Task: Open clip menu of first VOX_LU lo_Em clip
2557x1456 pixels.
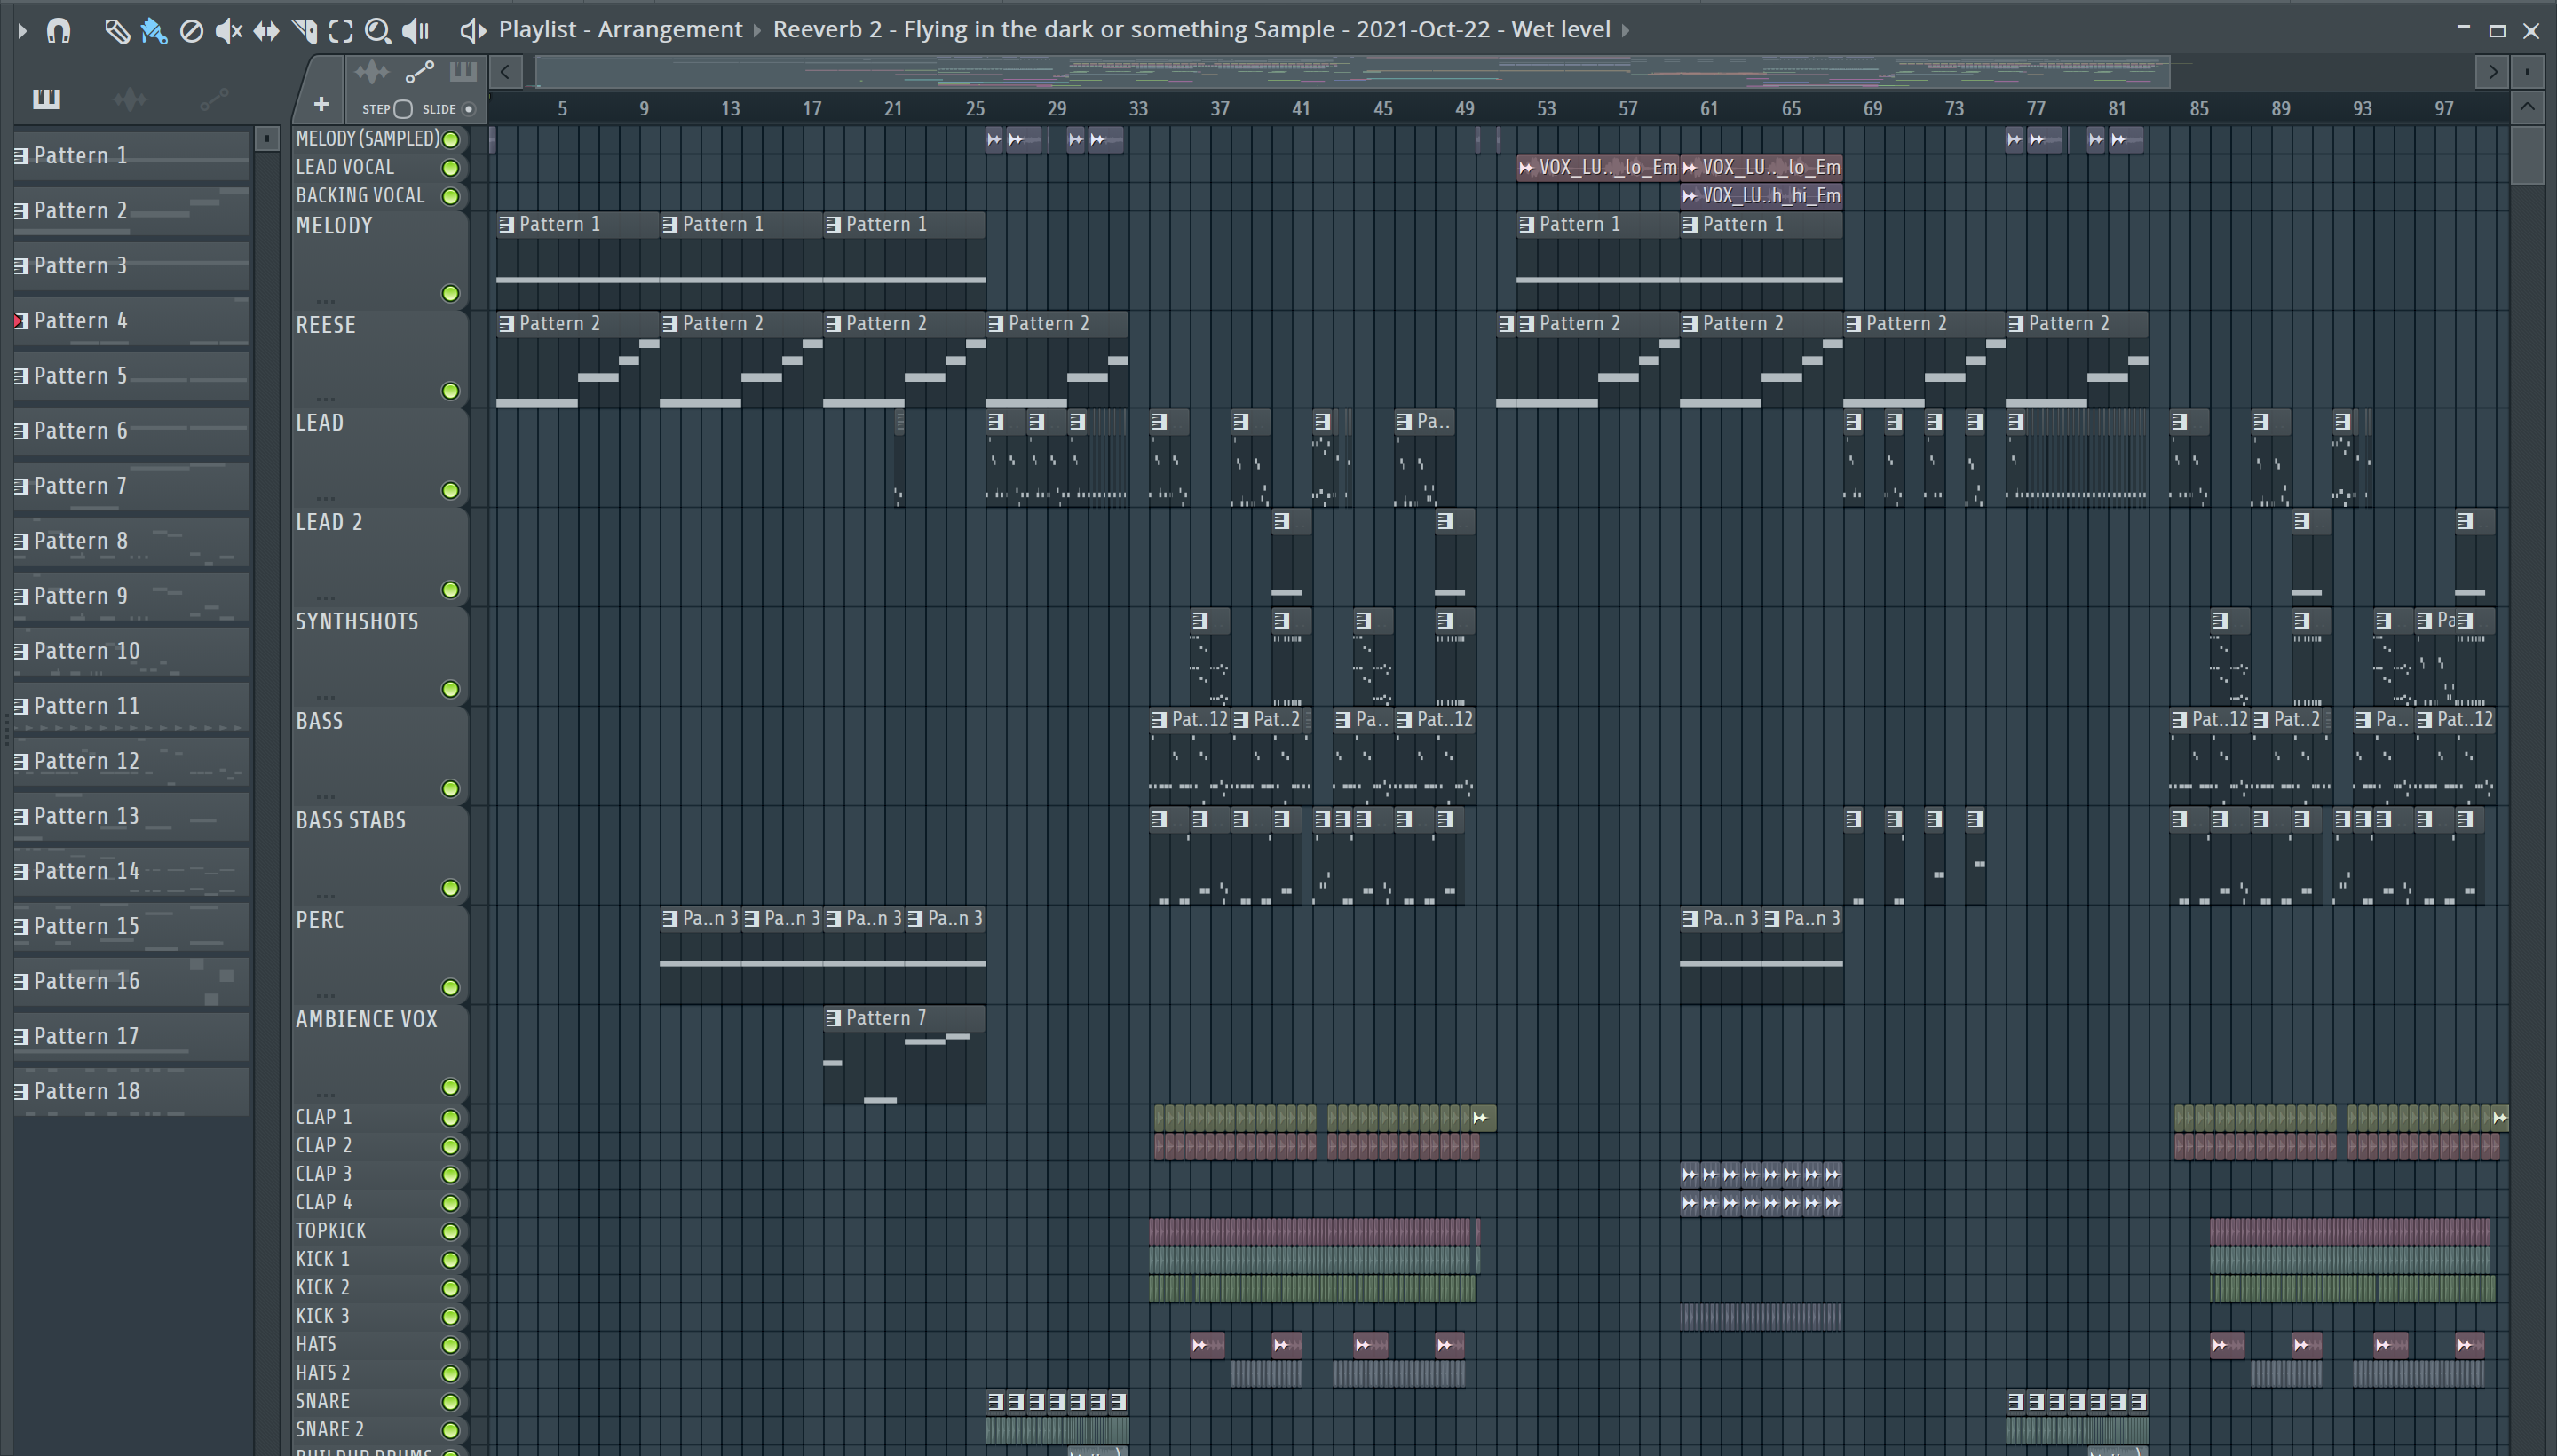Action: click(1526, 168)
